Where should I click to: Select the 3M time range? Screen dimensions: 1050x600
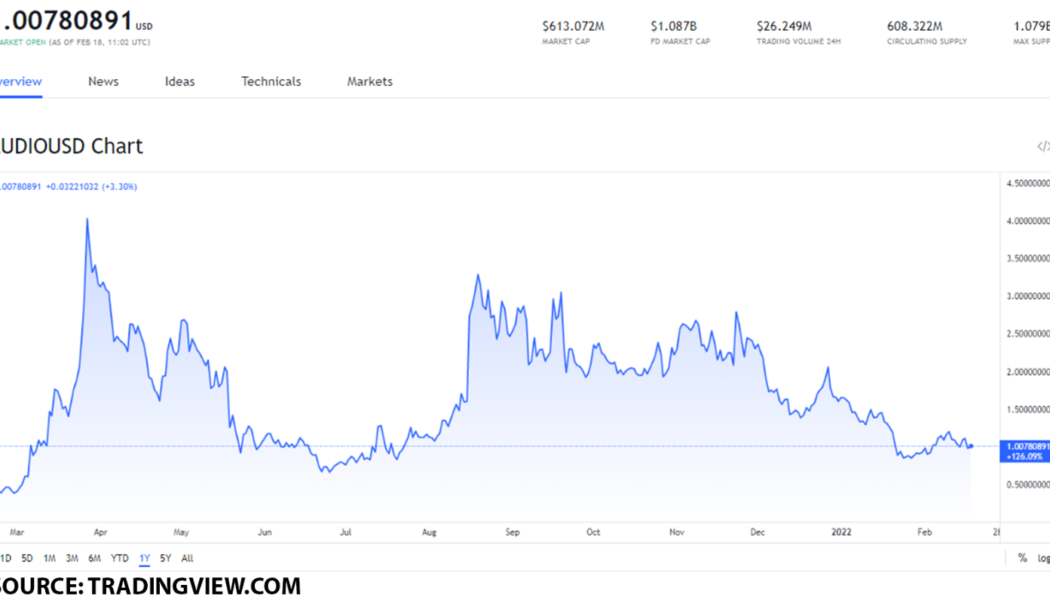click(72, 558)
